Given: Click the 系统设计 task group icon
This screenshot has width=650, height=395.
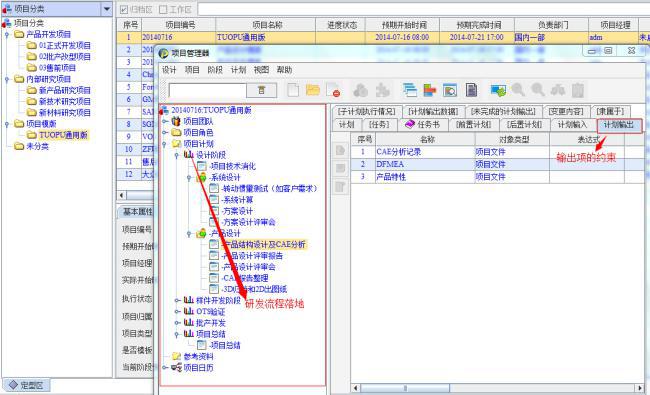Looking at the screenshot, I should pyautogui.click(x=201, y=177).
